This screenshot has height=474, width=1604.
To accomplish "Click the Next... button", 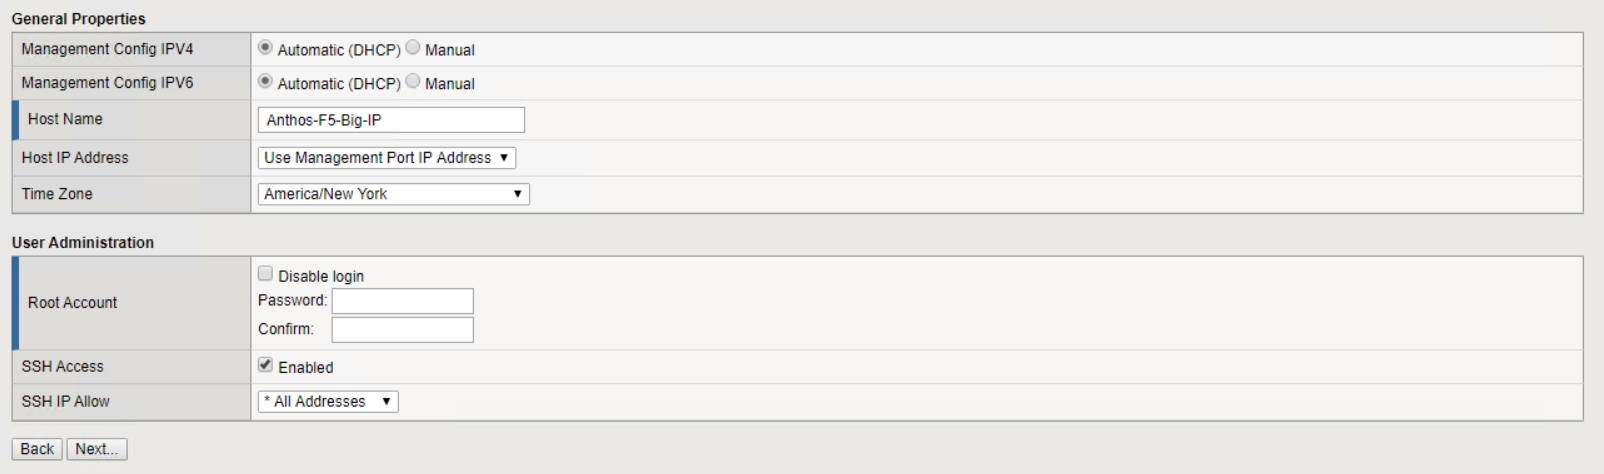I will tap(97, 449).
